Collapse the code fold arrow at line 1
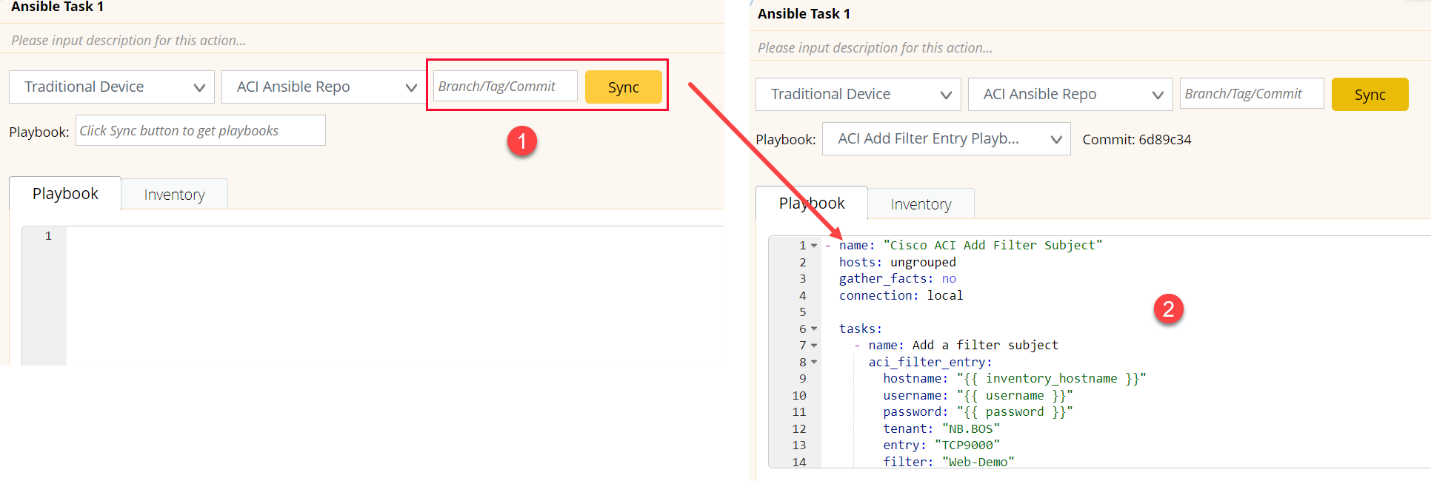Screen dimensions: 1431x481 (x=814, y=246)
